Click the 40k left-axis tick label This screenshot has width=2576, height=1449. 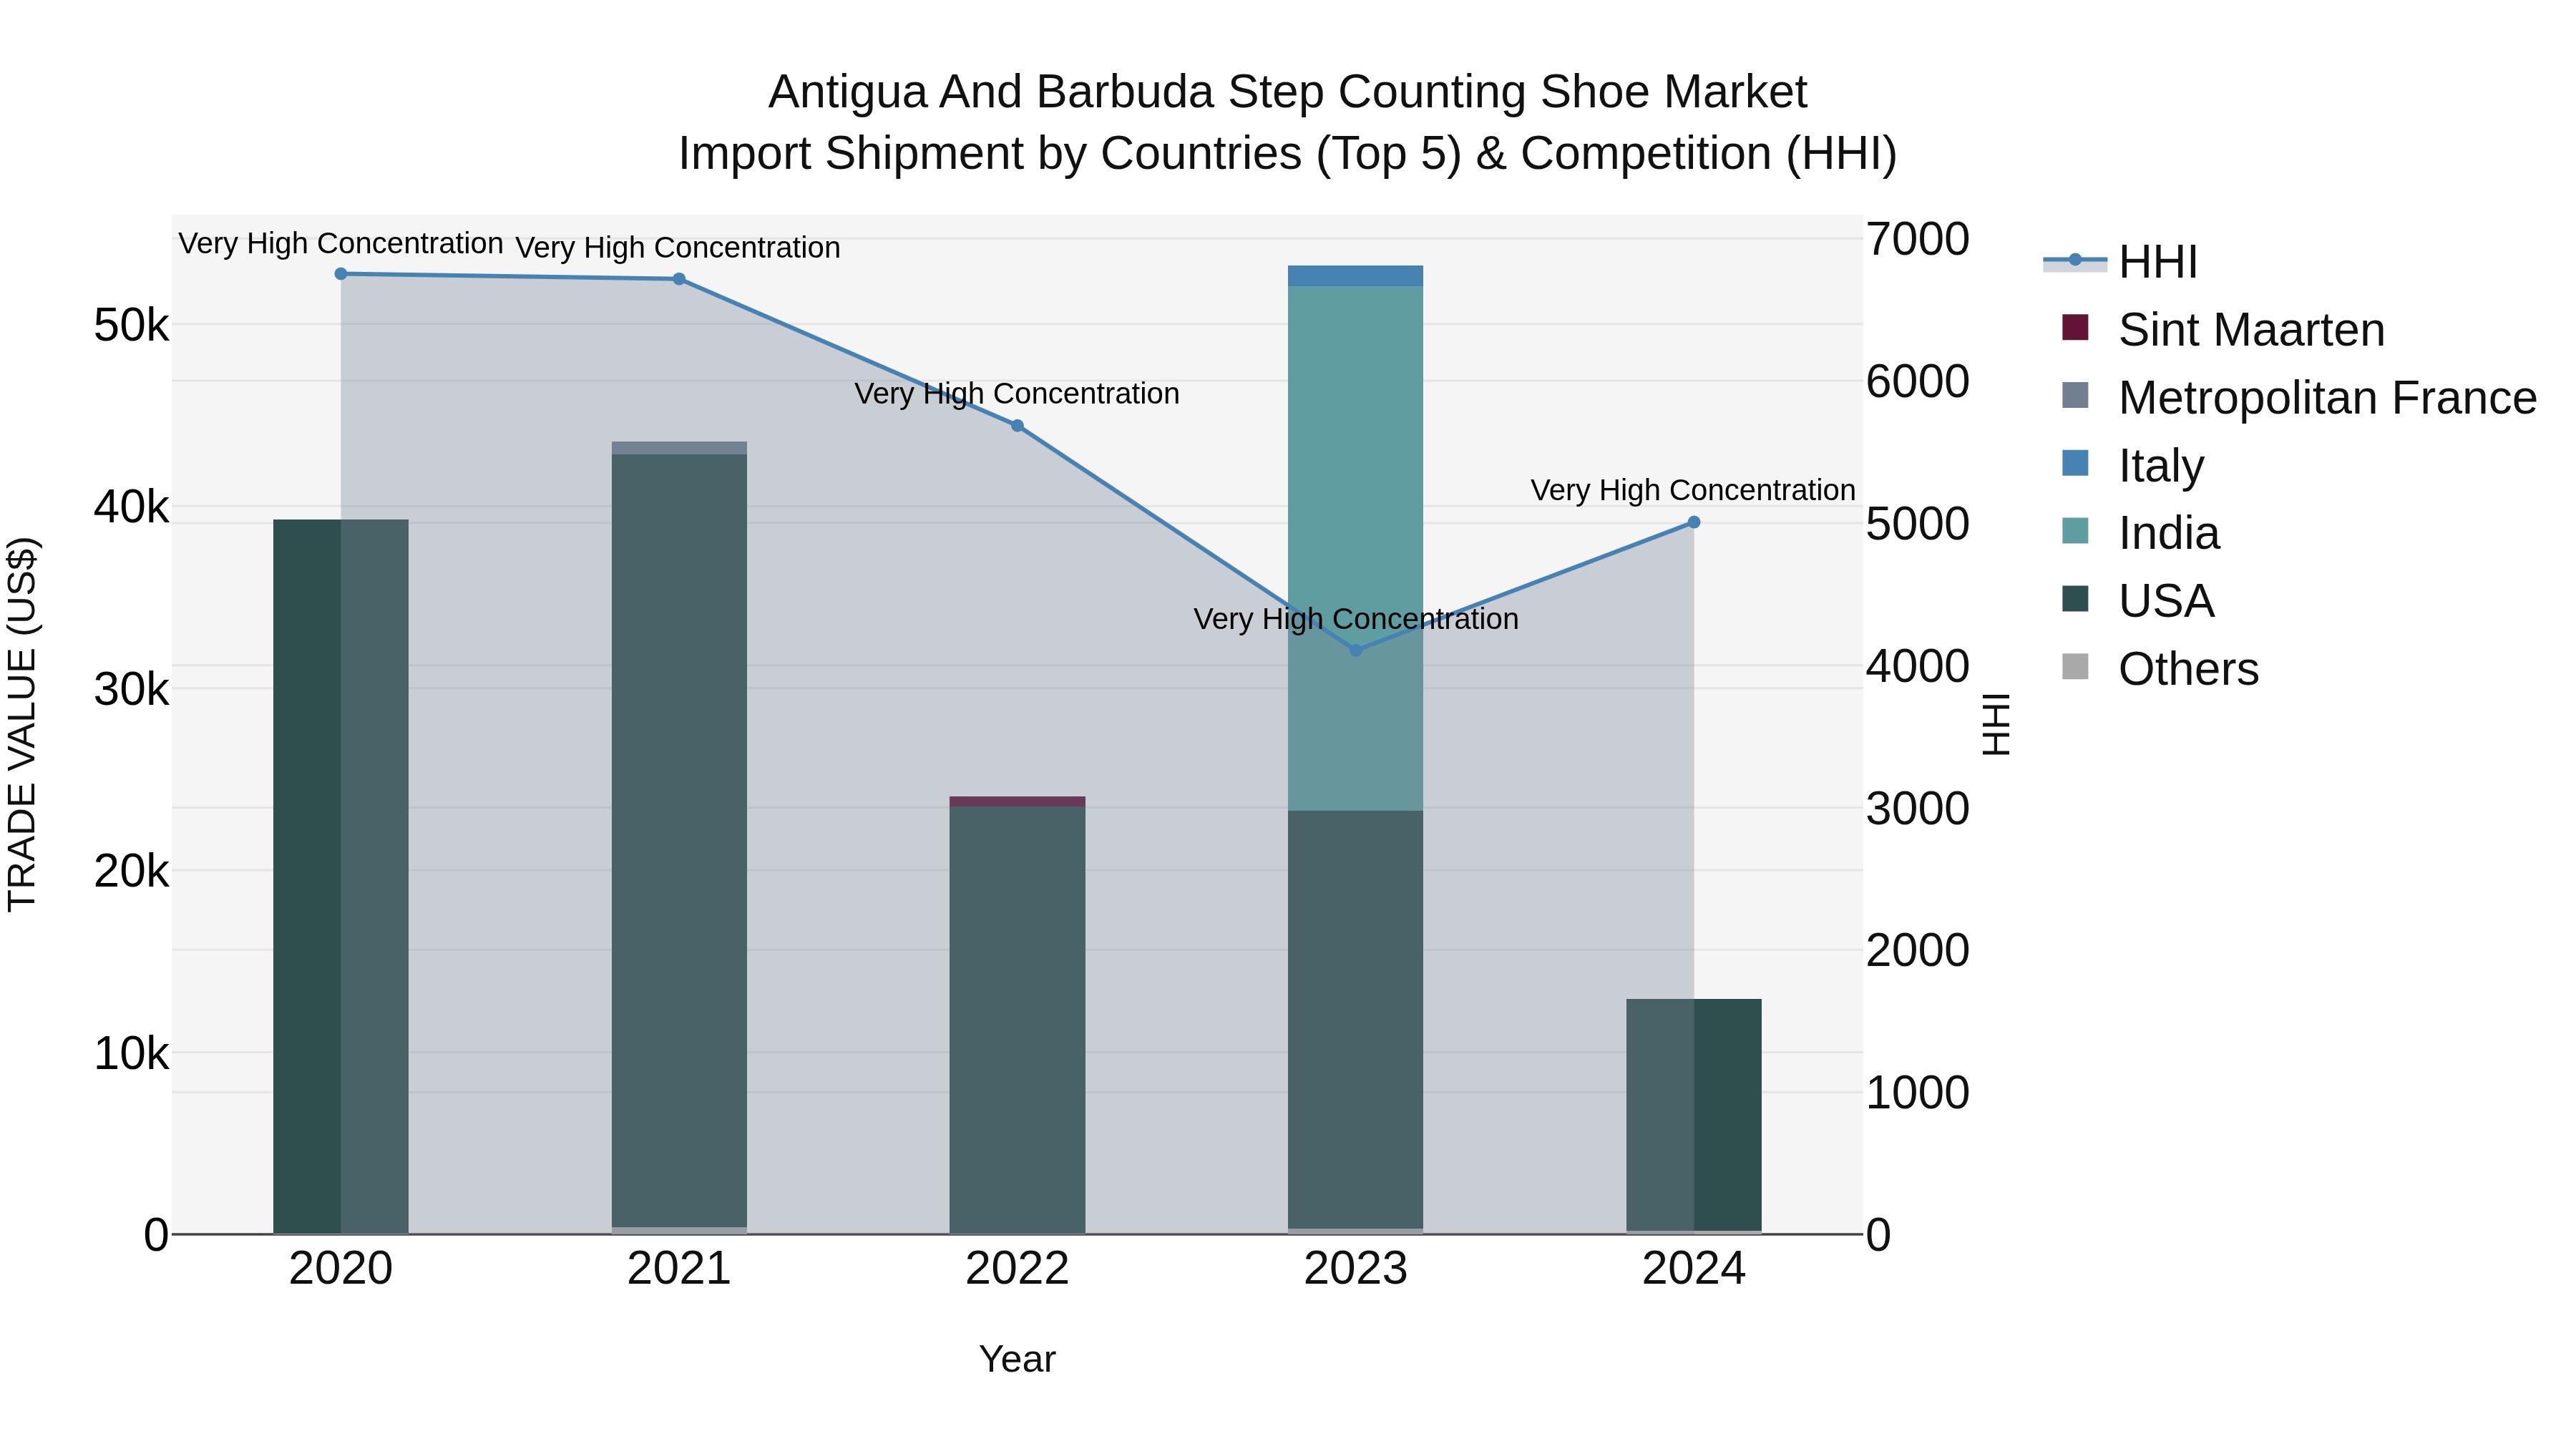tap(131, 507)
